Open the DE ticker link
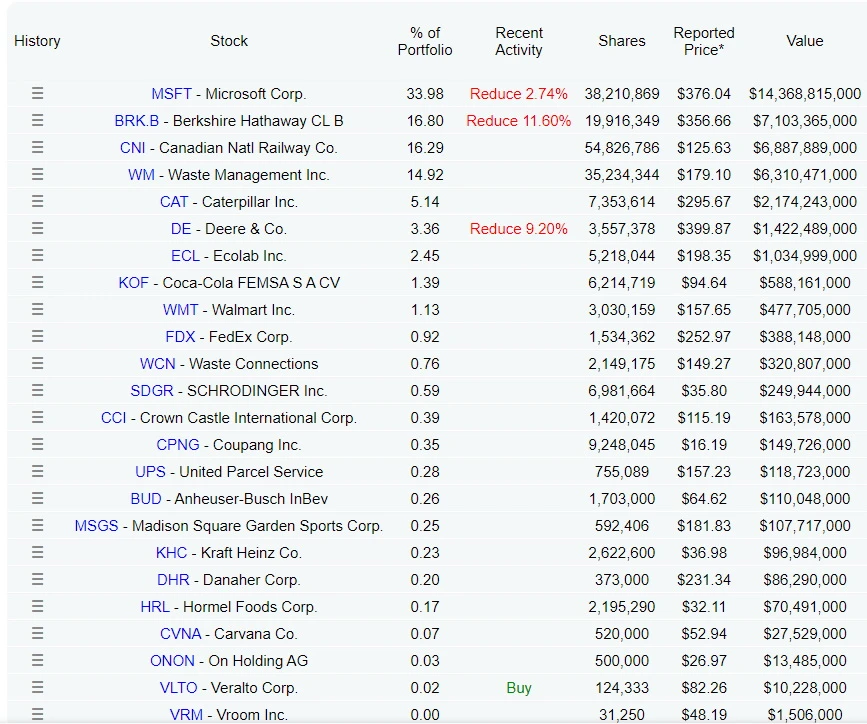The height and width of the screenshot is (724, 867). click(x=181, y=229)
